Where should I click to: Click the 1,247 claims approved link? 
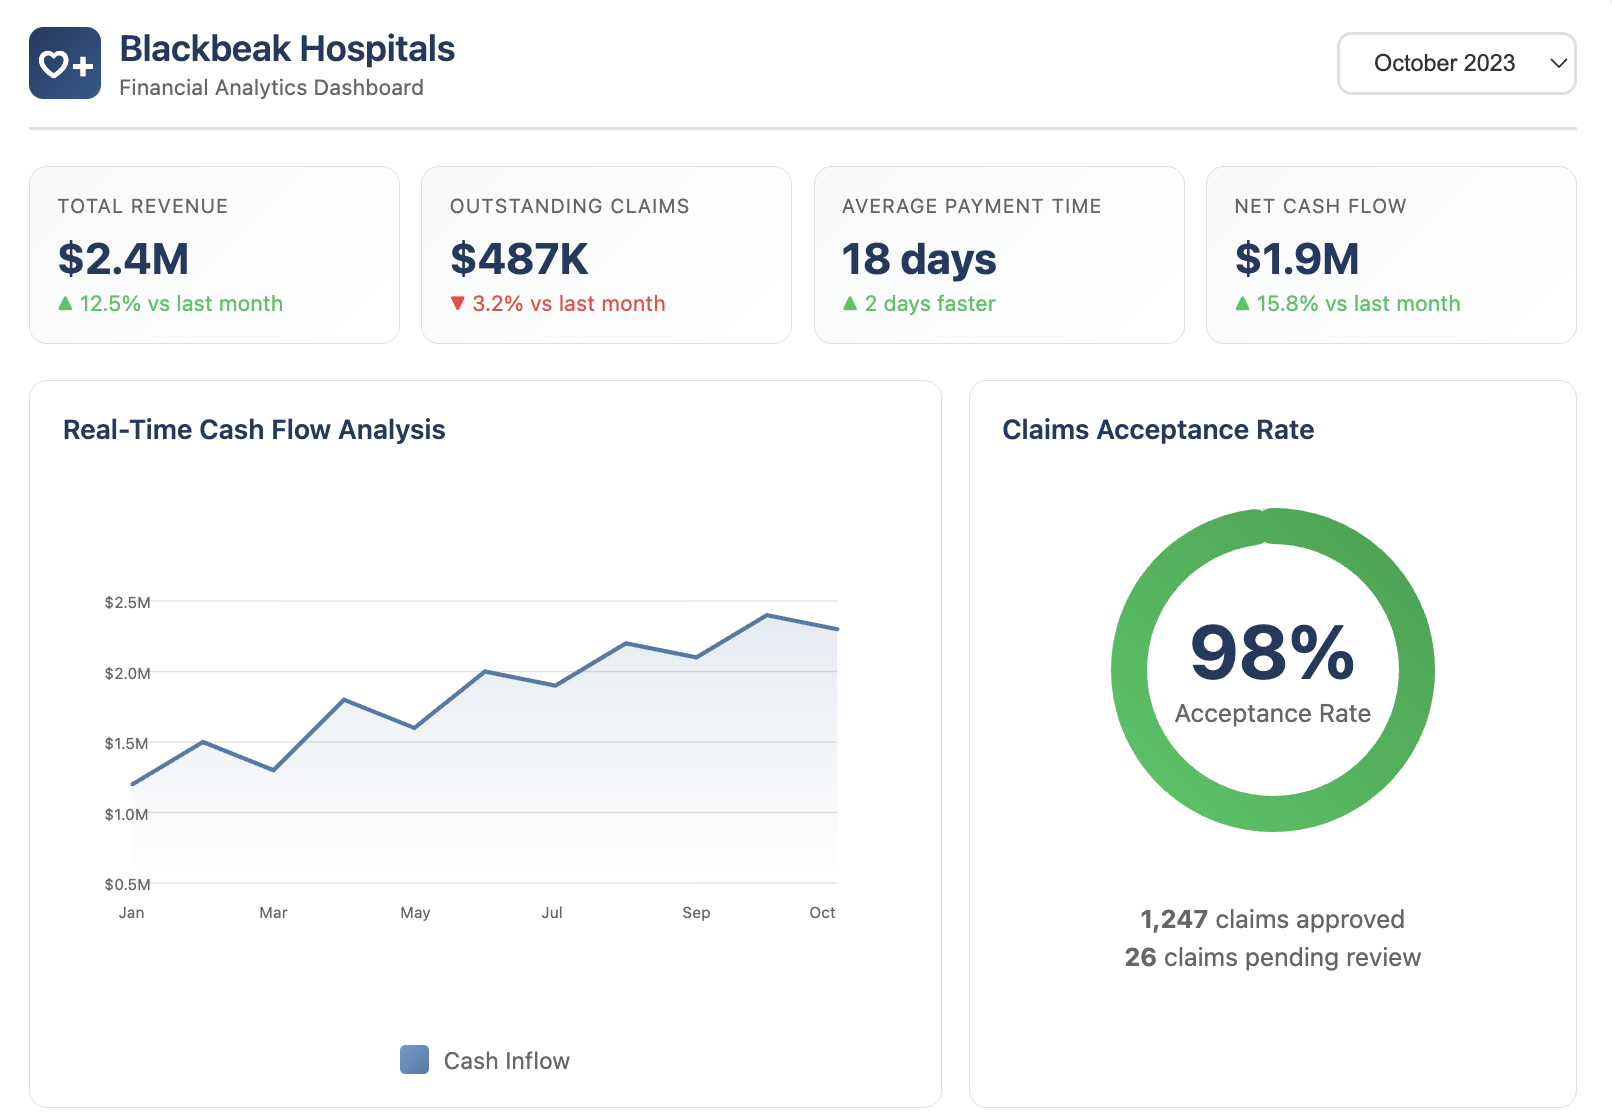click(x=1272, y=919)
